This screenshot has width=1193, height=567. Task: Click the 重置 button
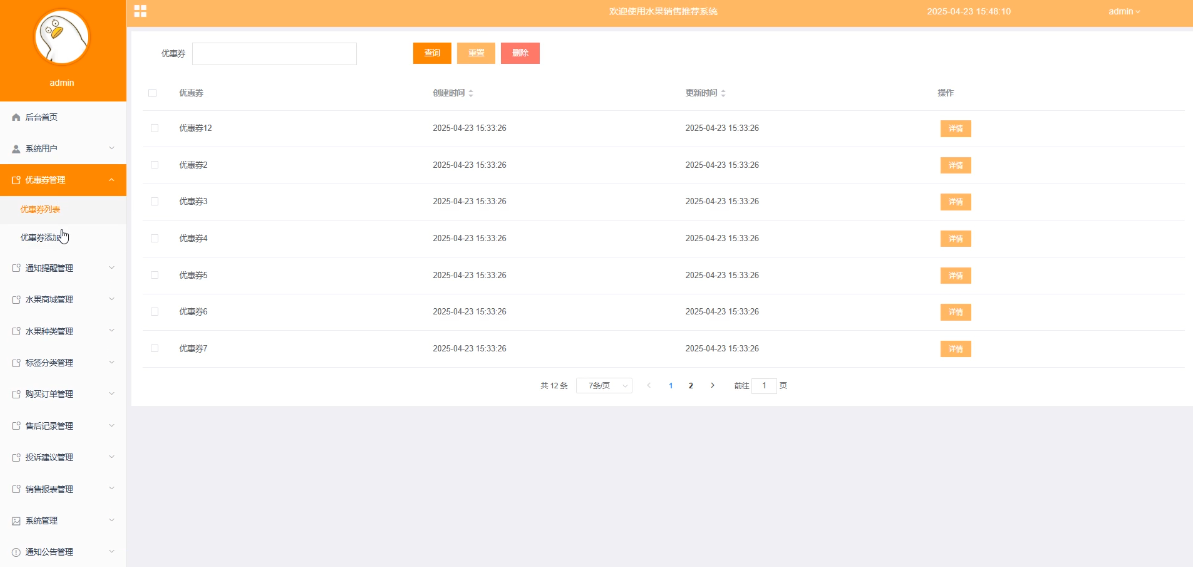tap(476, 53)
